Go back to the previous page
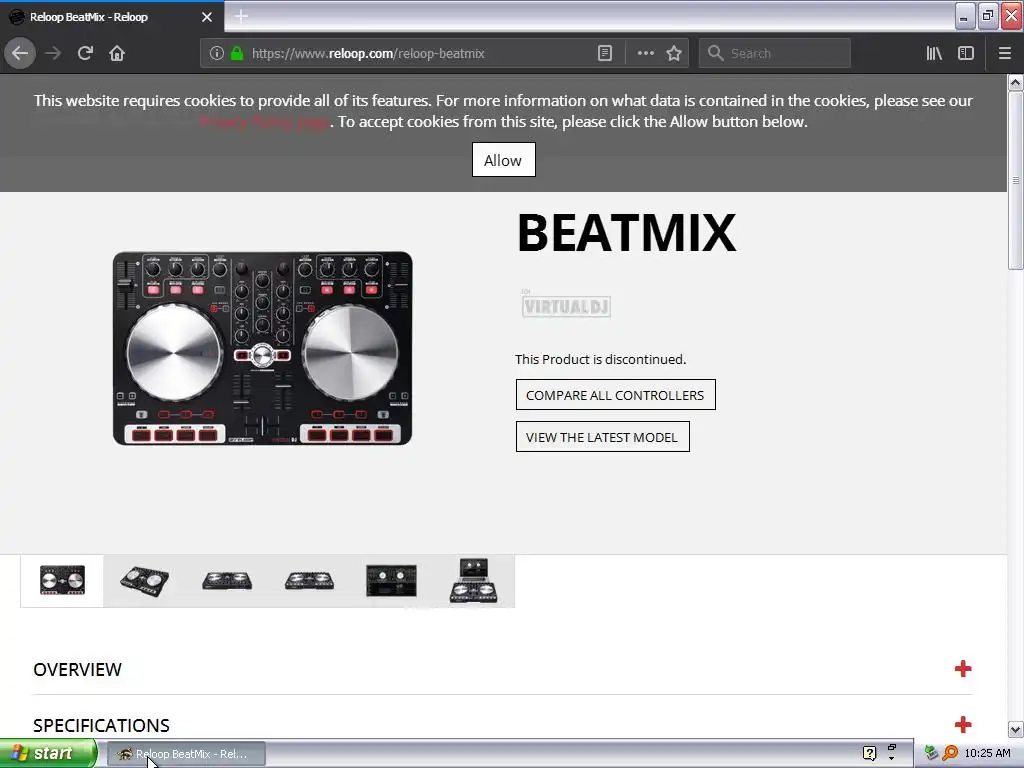The width and height of the screenshot is (1024, 768). click(x=20, y=54)
